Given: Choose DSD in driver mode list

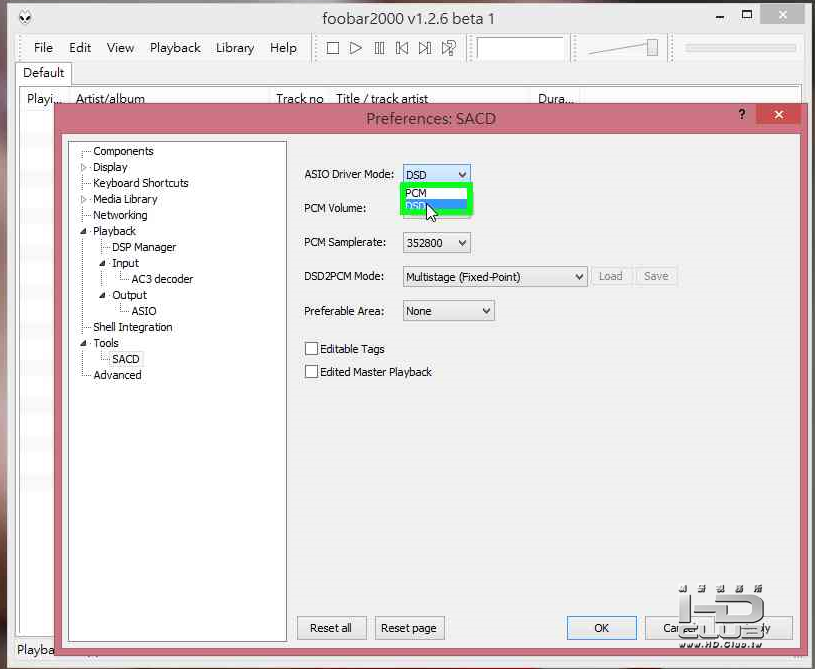Looking at the screenshot, I should tap(436, 205).
